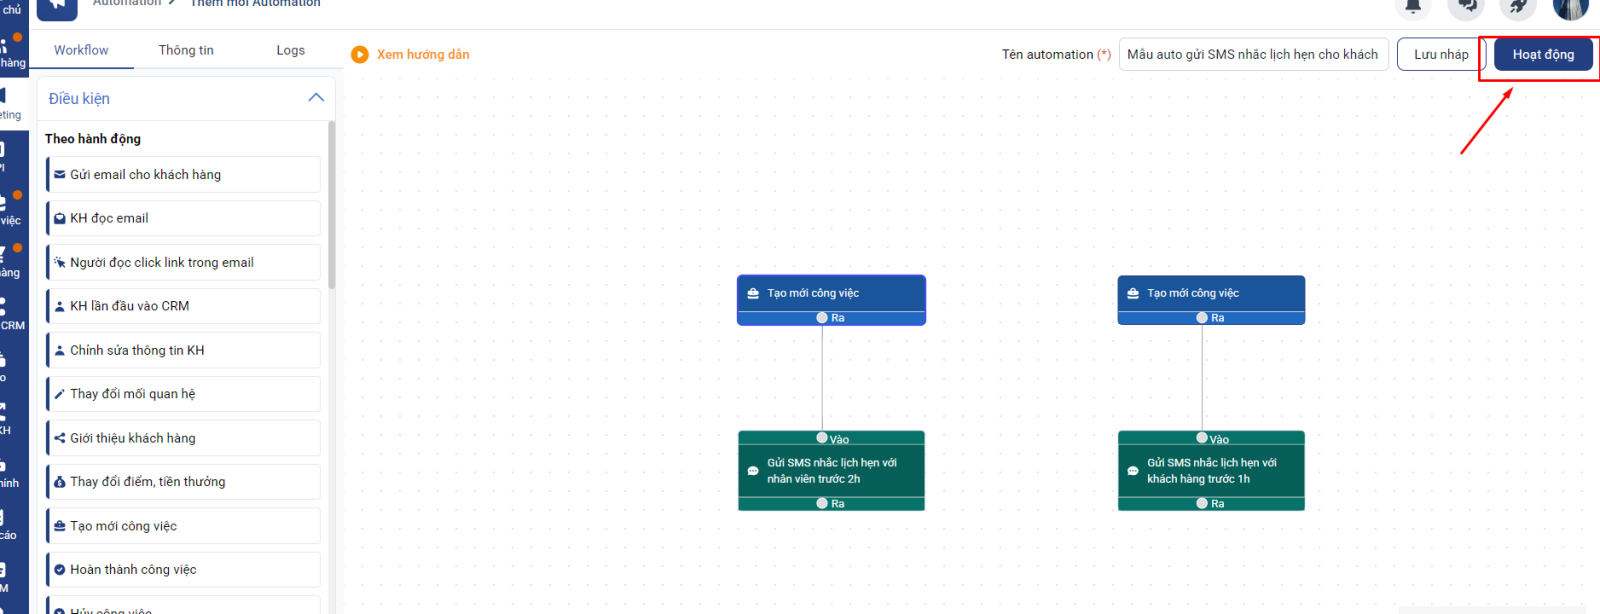Click the left 'Ra' output port of Tạo mới công việc
The height and width of the screenshot is (614, 1600).
(822, 318)
